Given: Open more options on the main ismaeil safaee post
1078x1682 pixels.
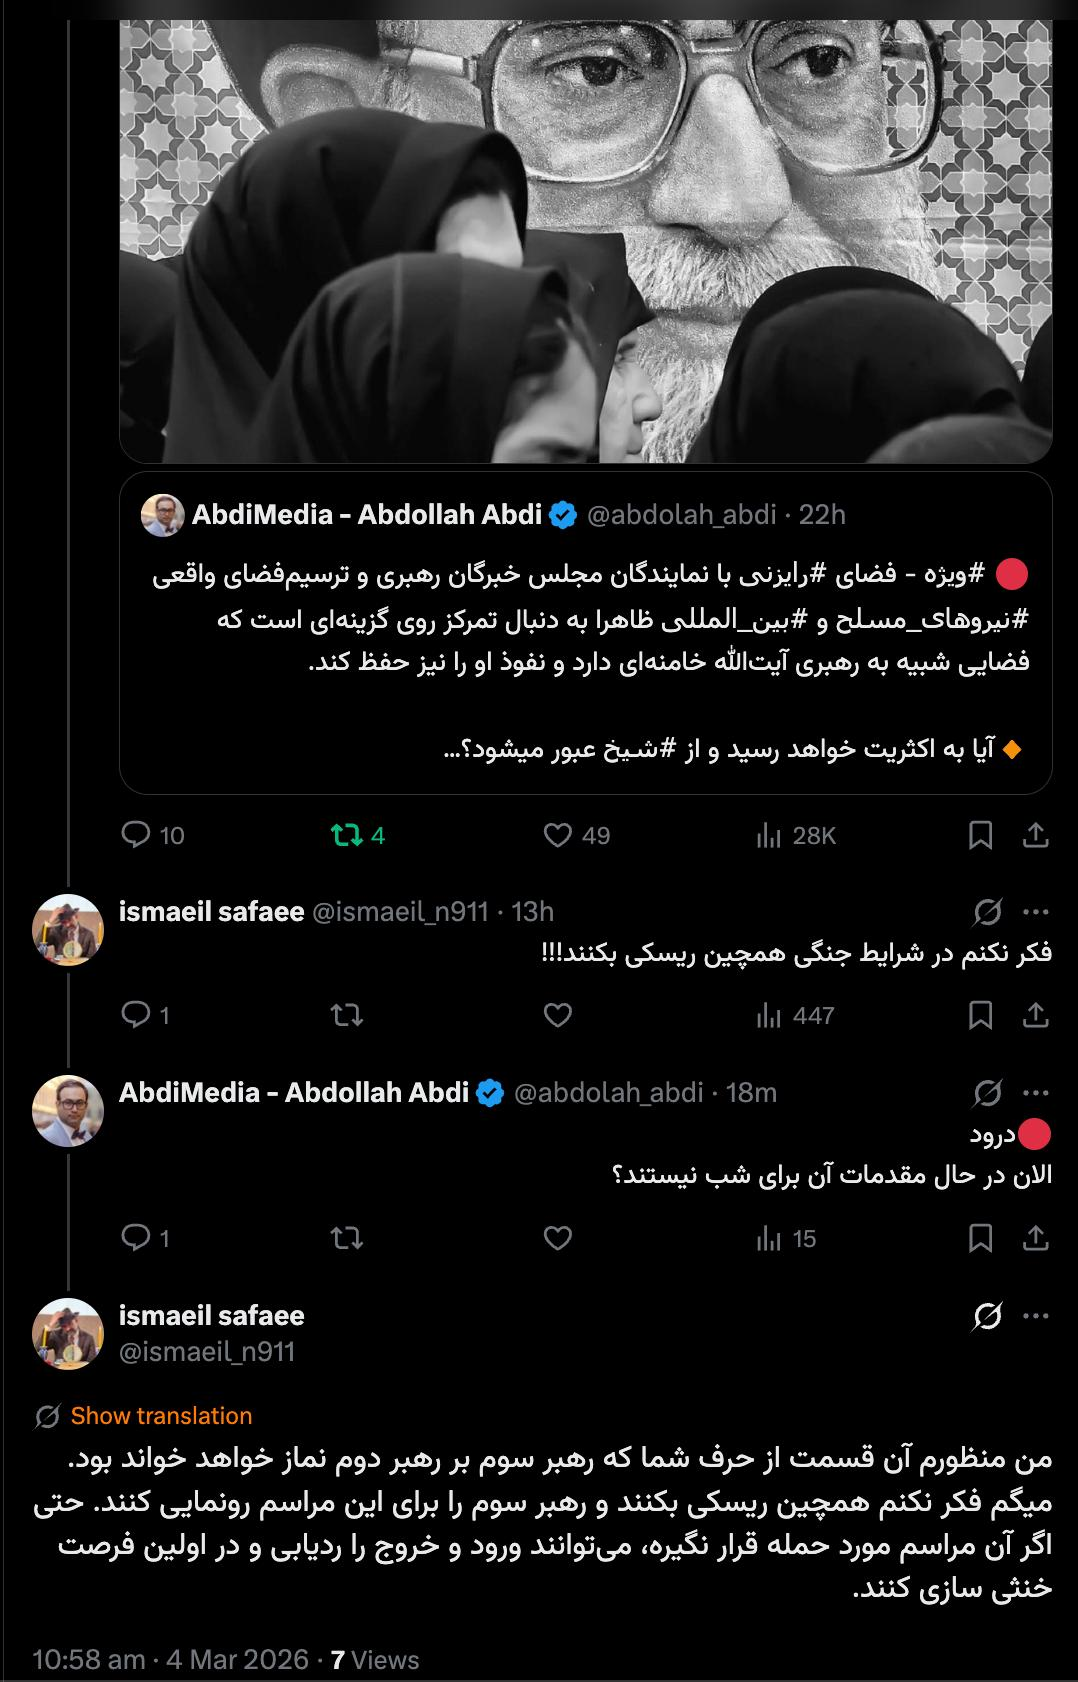Looking at the screenshot, I should point(1036,1317).
